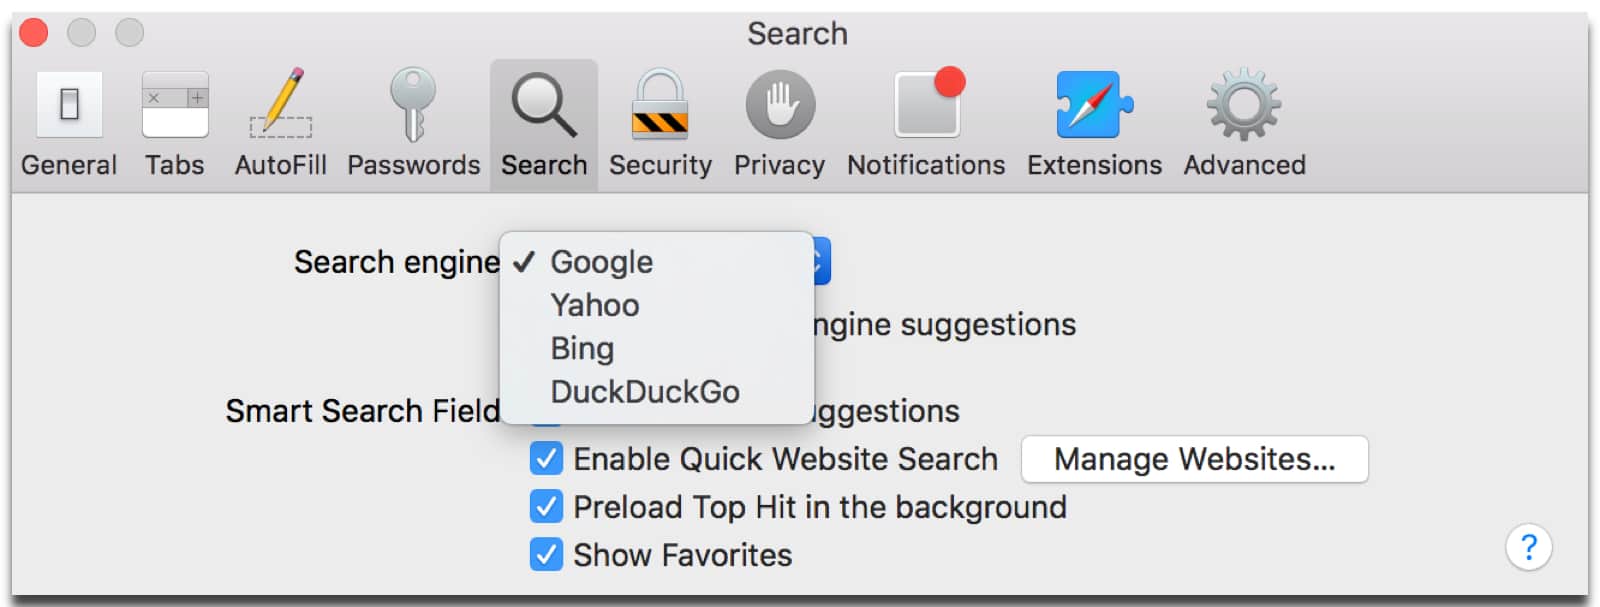Open Extensions puzzle piece pane
Viewport: 1600px width, 607px height.
point(1094,122)
